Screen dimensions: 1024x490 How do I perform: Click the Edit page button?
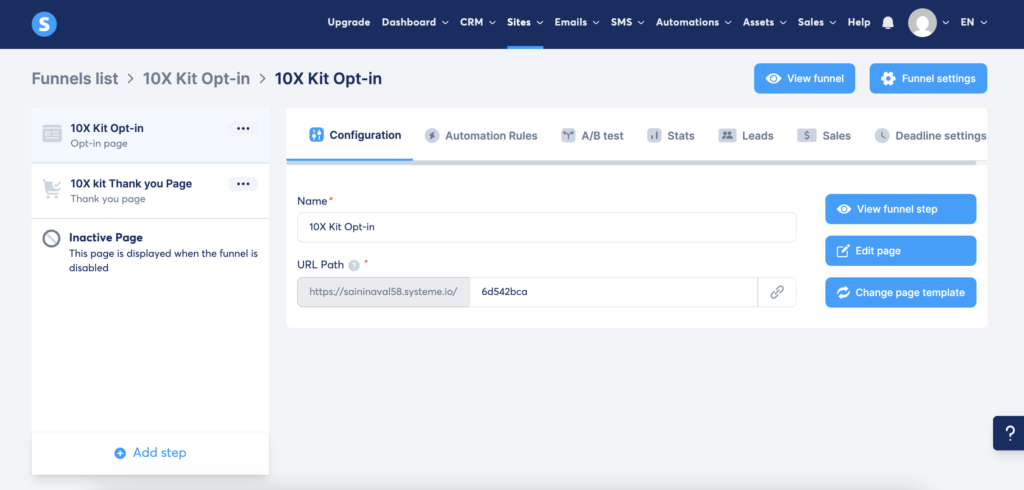(x=900, y=251)
